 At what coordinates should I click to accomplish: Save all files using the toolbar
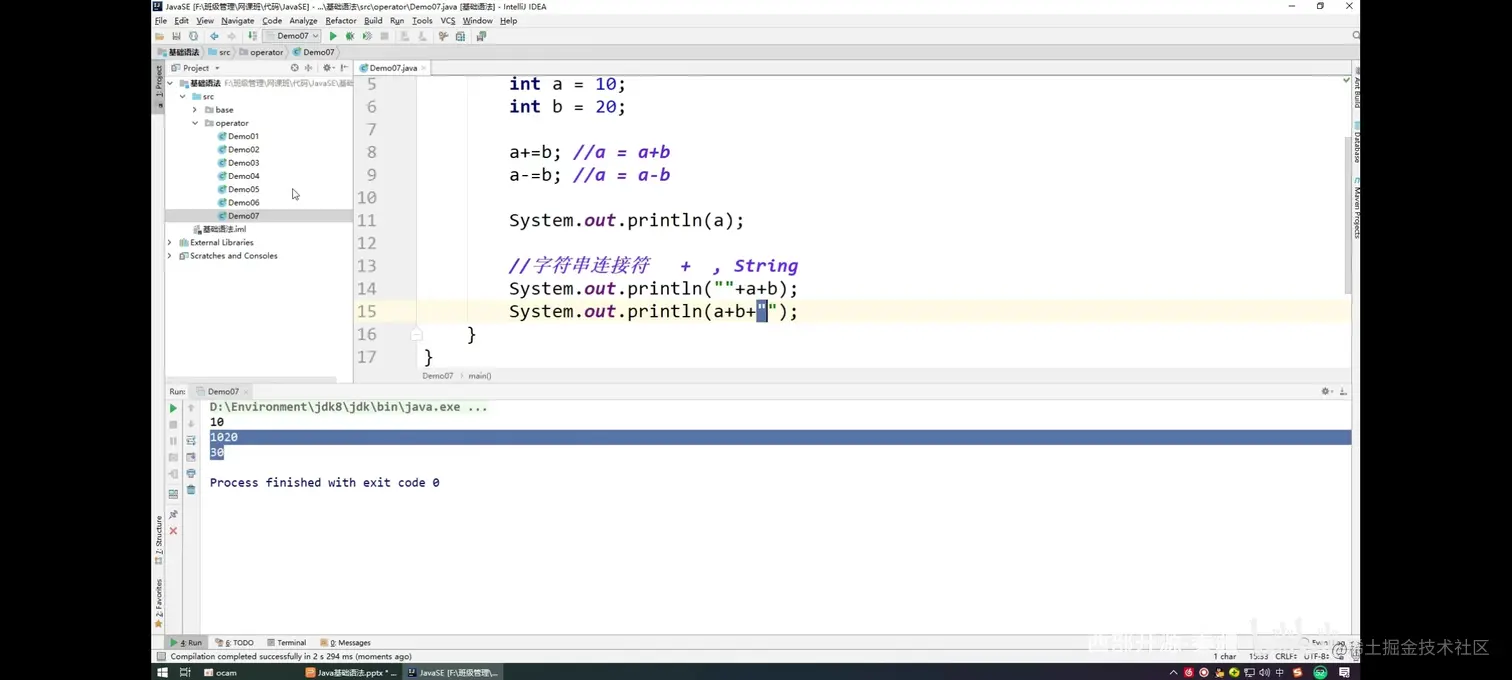pyautogui.click(x=176, y=36)
